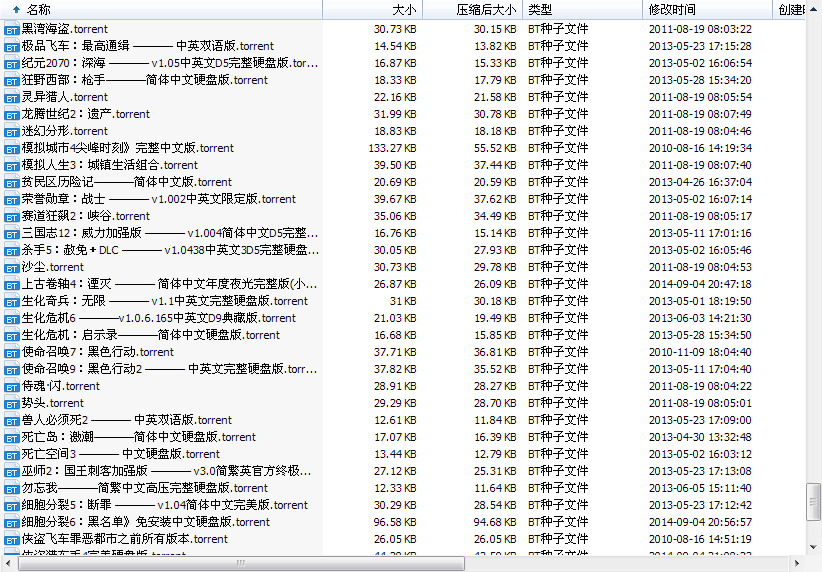Click the partially visible 创建 column header
822x572 pixels.
(x=791, y=9)
